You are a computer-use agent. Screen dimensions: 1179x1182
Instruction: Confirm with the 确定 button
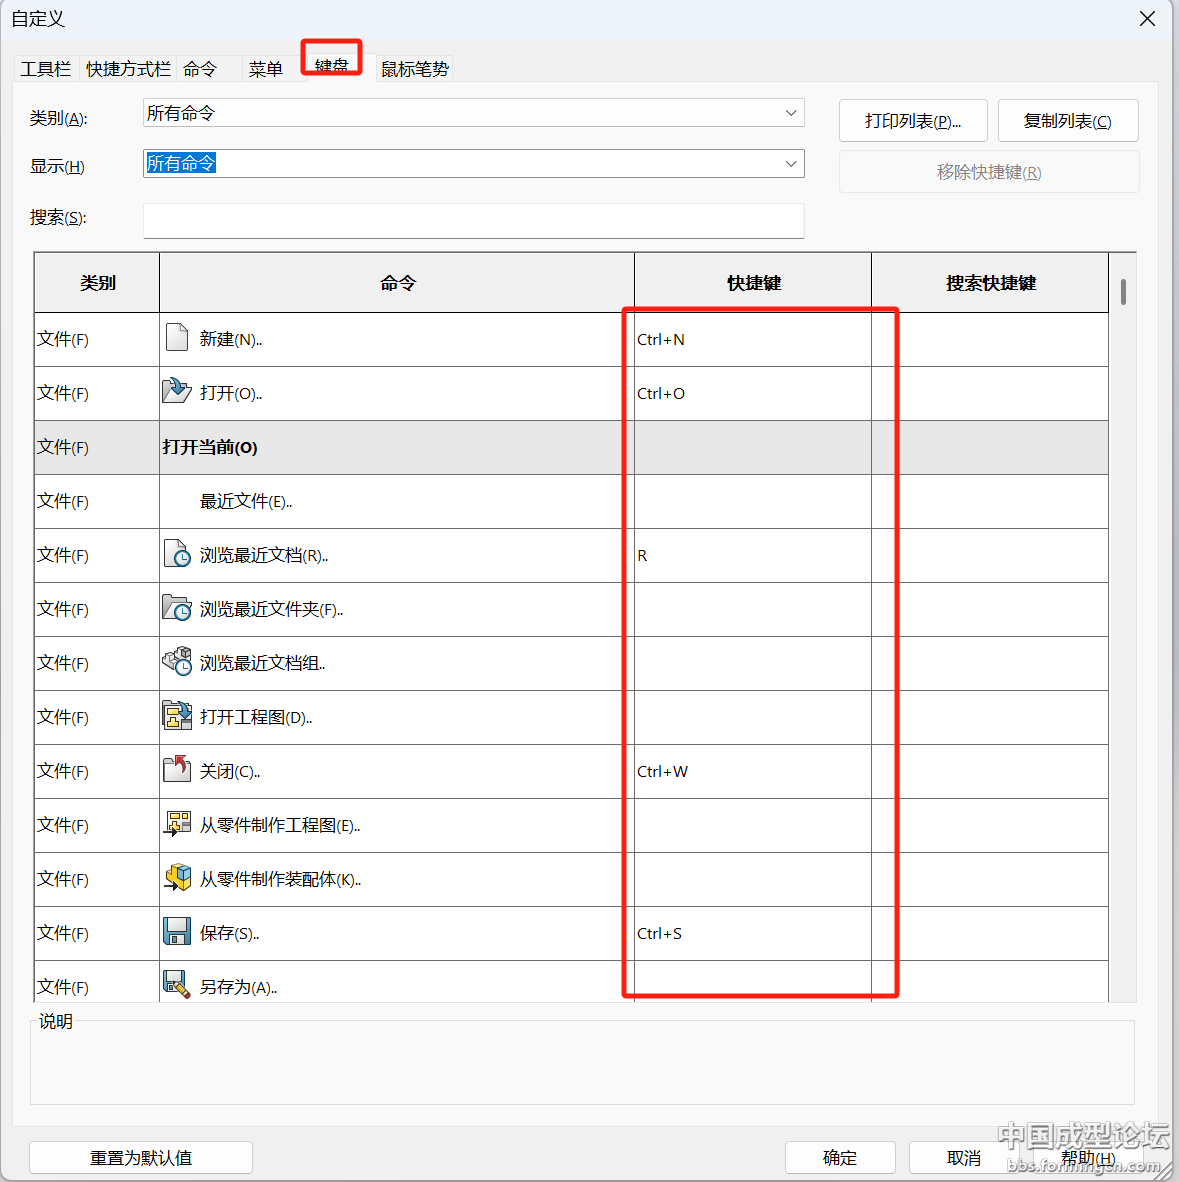(x=840, y=1157)
